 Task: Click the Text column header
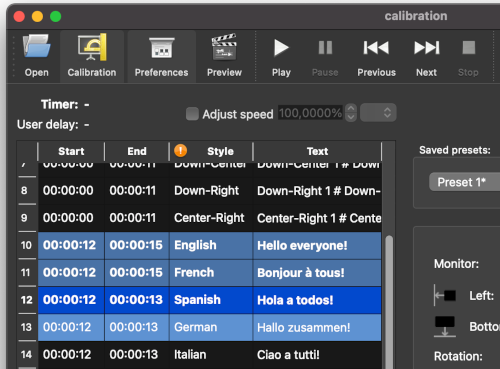(x=317, y=151)
